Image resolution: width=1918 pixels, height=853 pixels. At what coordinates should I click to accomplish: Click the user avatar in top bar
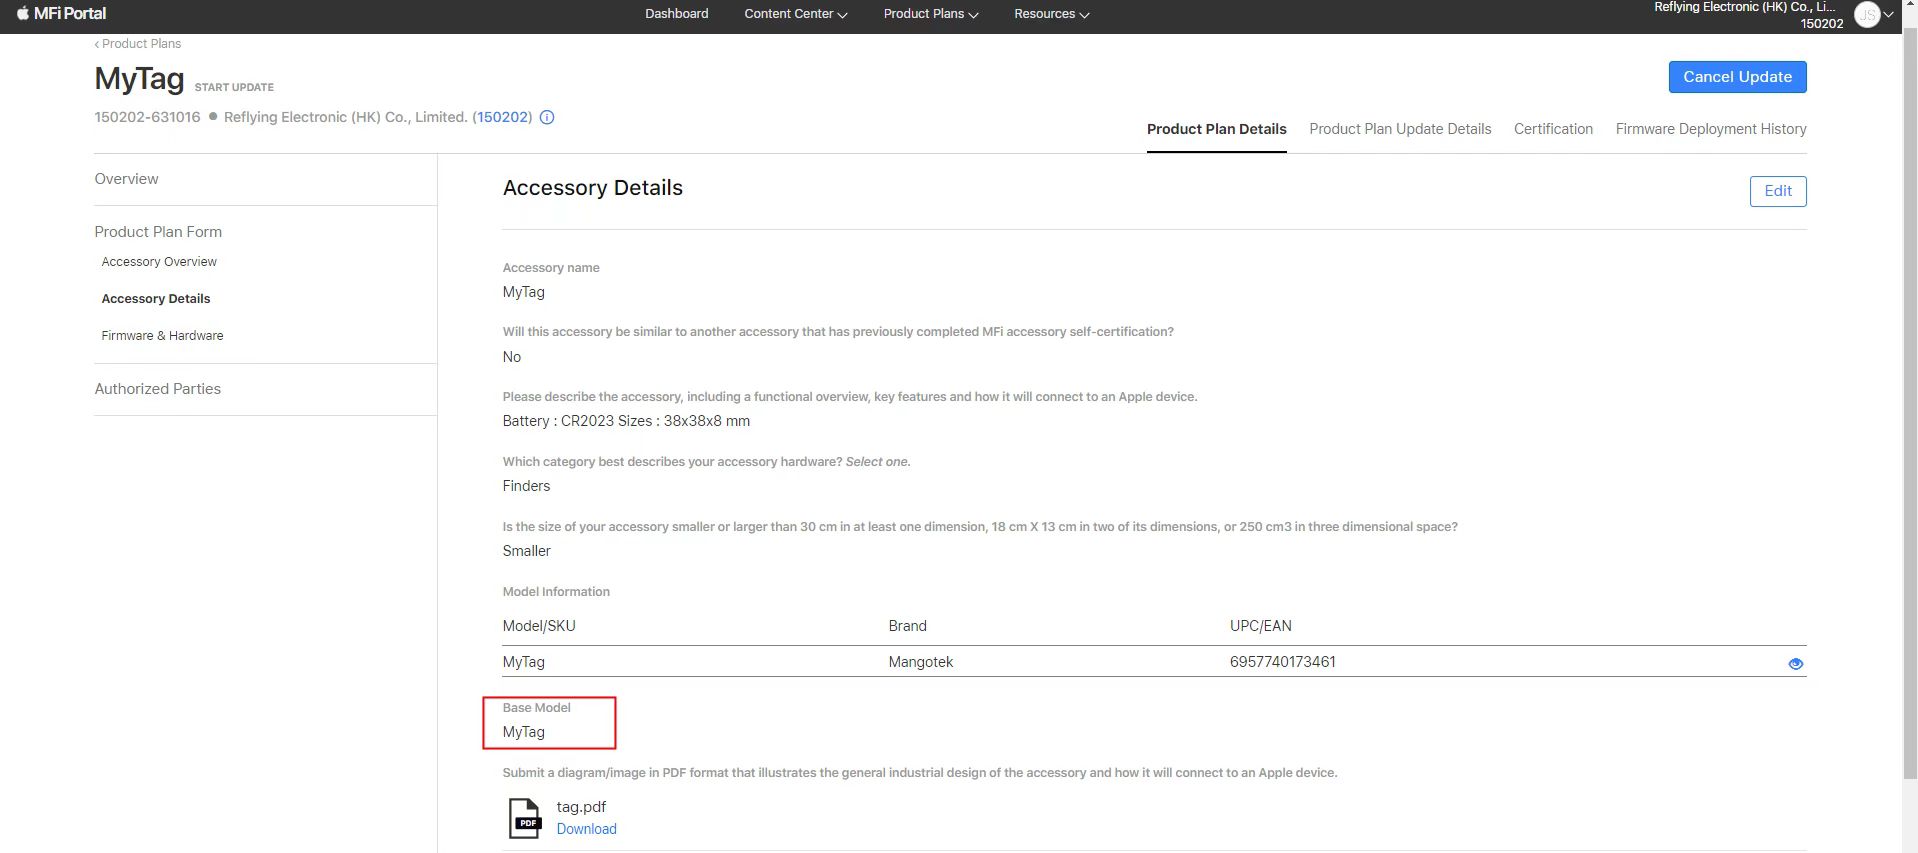coord(1866,15)
